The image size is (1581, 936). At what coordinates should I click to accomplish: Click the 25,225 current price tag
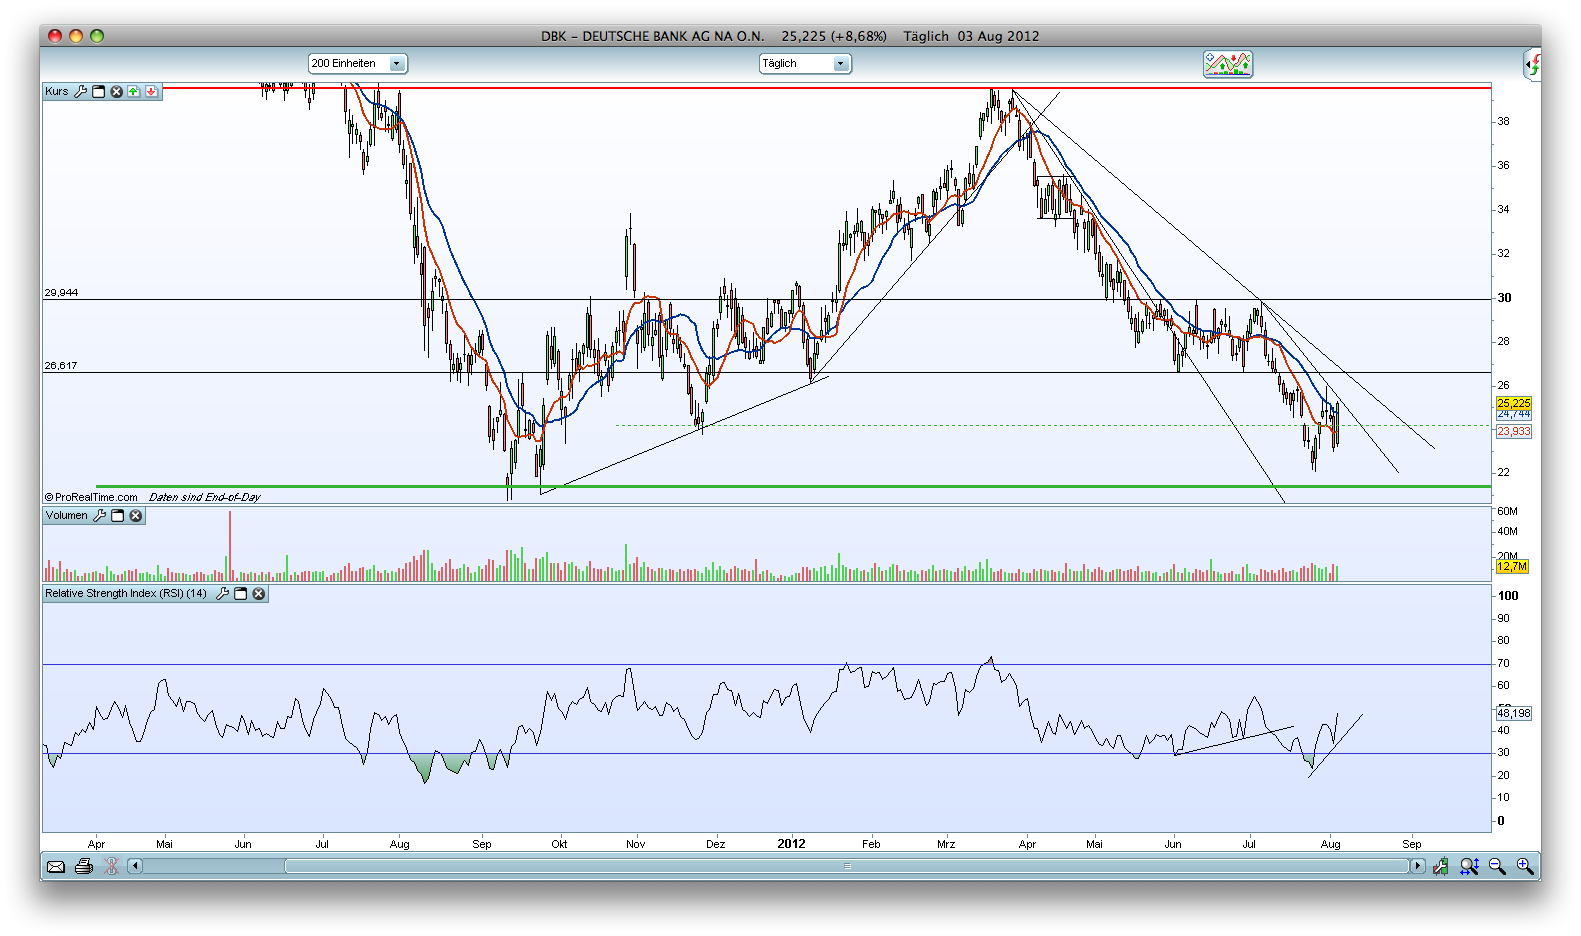coord(1514,403)
